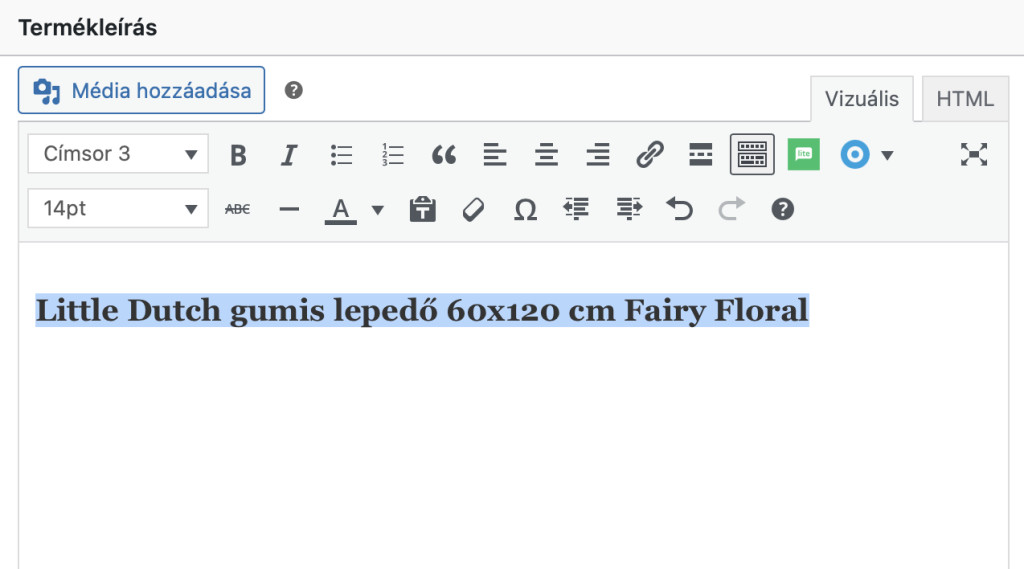Viewport: 1024px width, 569px height.
Task: Insert a numbered list
Action: [x=393, y=154]
